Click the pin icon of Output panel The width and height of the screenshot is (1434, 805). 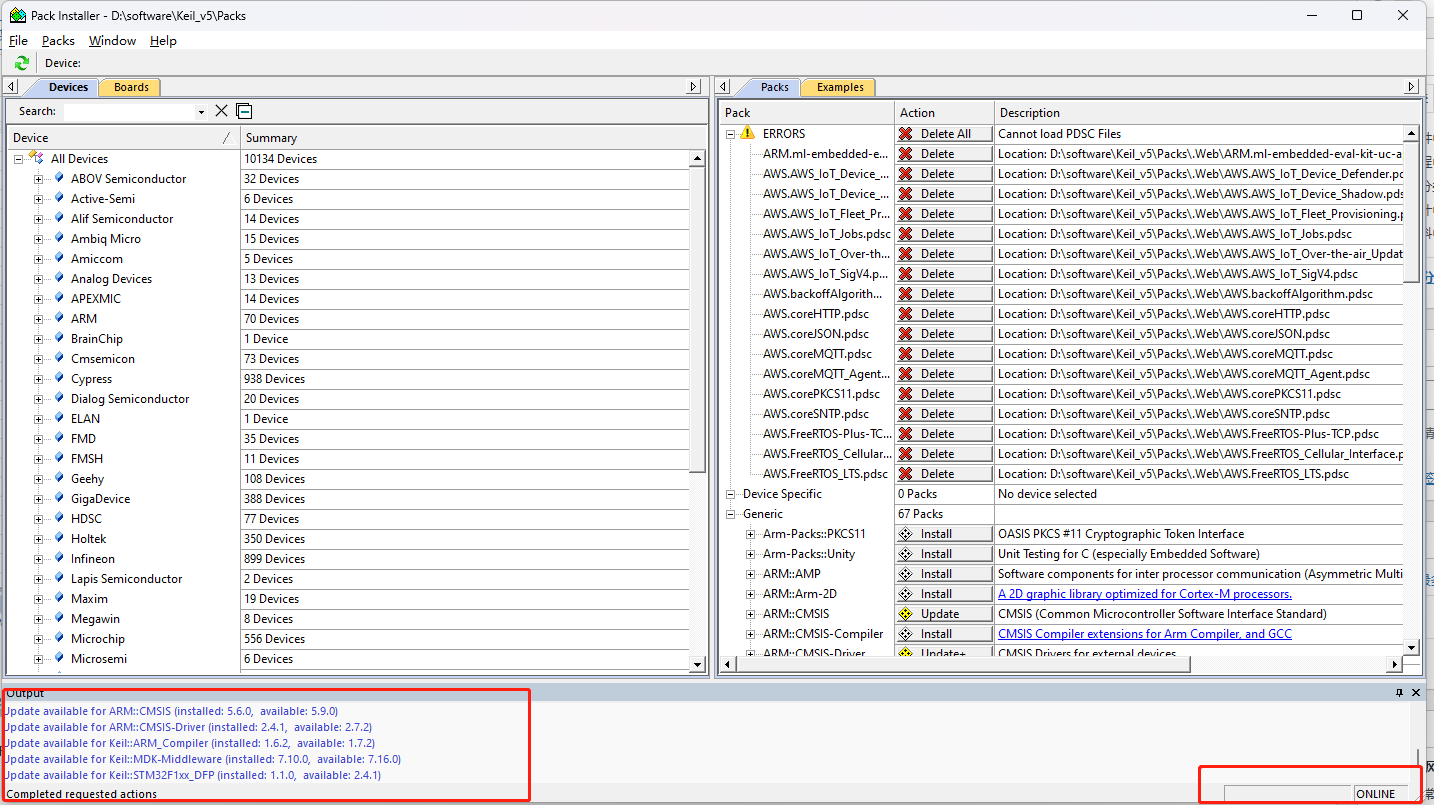(1399, 692)
